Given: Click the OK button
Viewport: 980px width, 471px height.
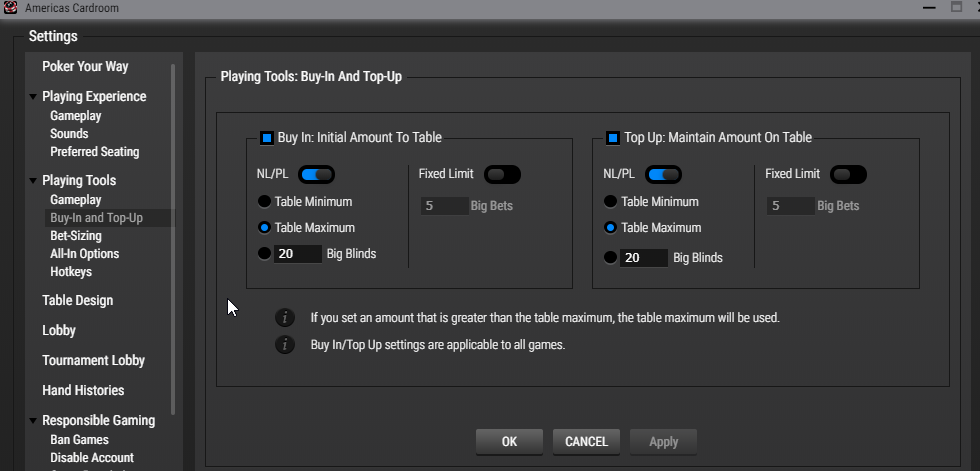Looking at the screenshot, I should [509, 442].
